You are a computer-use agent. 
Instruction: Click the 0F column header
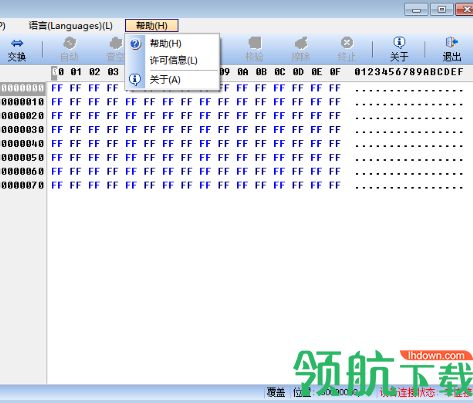pos(335,72)
